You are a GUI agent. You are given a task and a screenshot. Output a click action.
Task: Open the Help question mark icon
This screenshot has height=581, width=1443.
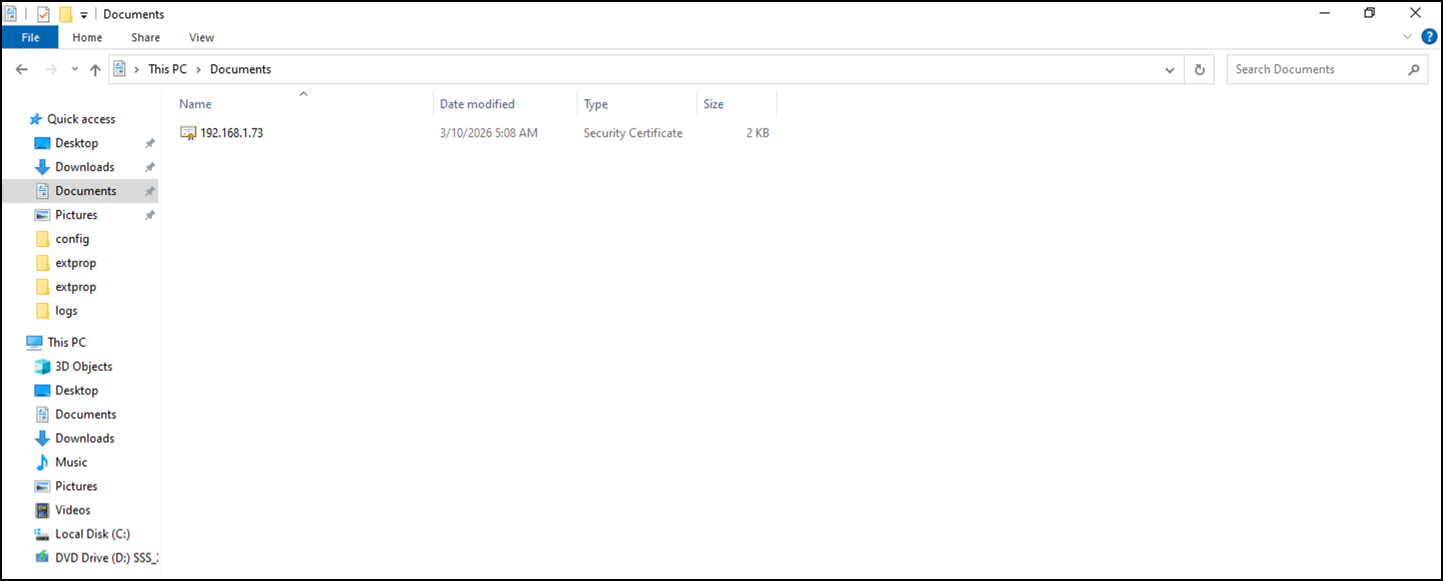(1429, 37)
